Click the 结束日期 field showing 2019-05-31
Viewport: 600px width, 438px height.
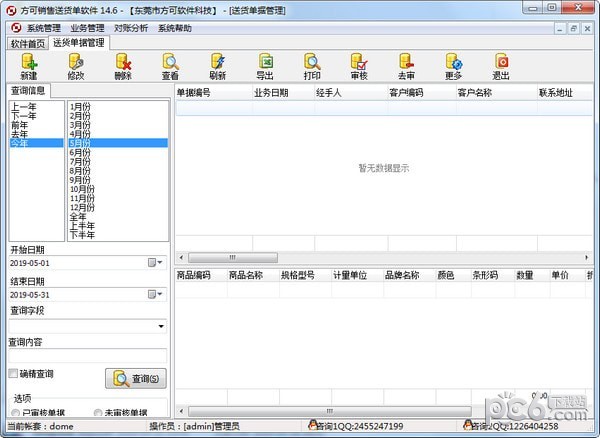[88, 295]
